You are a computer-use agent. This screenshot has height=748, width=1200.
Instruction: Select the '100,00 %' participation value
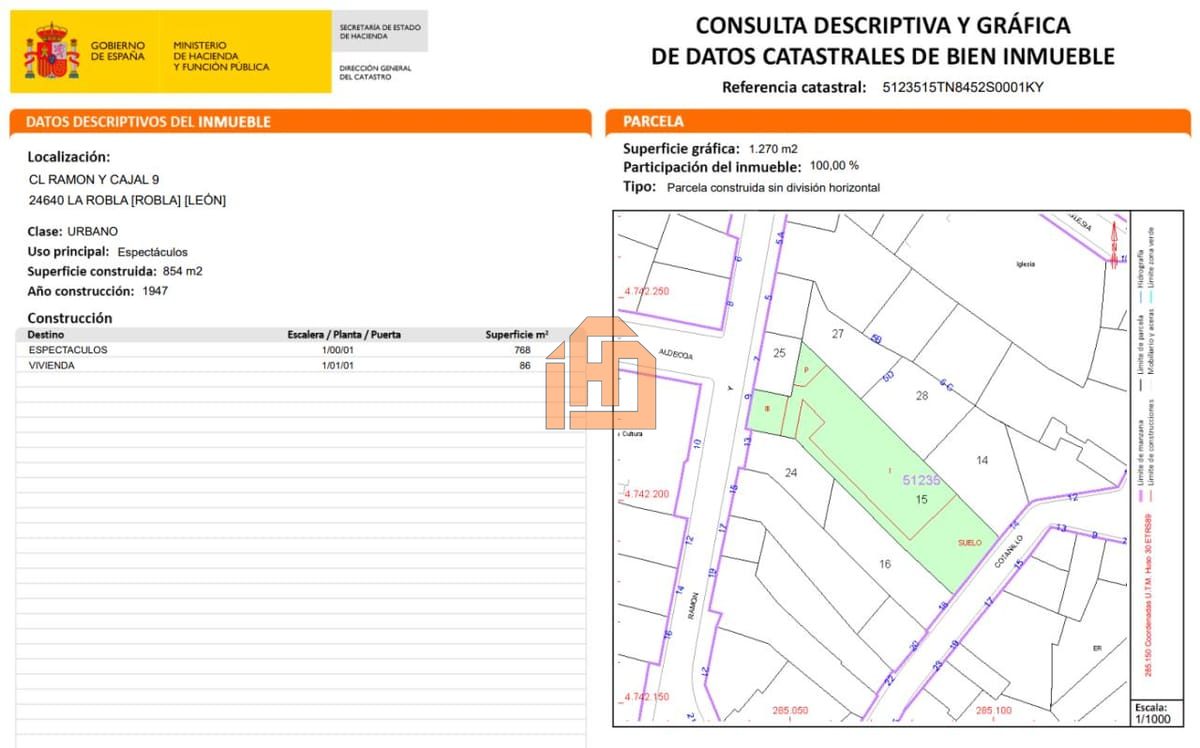click(834, 166)
